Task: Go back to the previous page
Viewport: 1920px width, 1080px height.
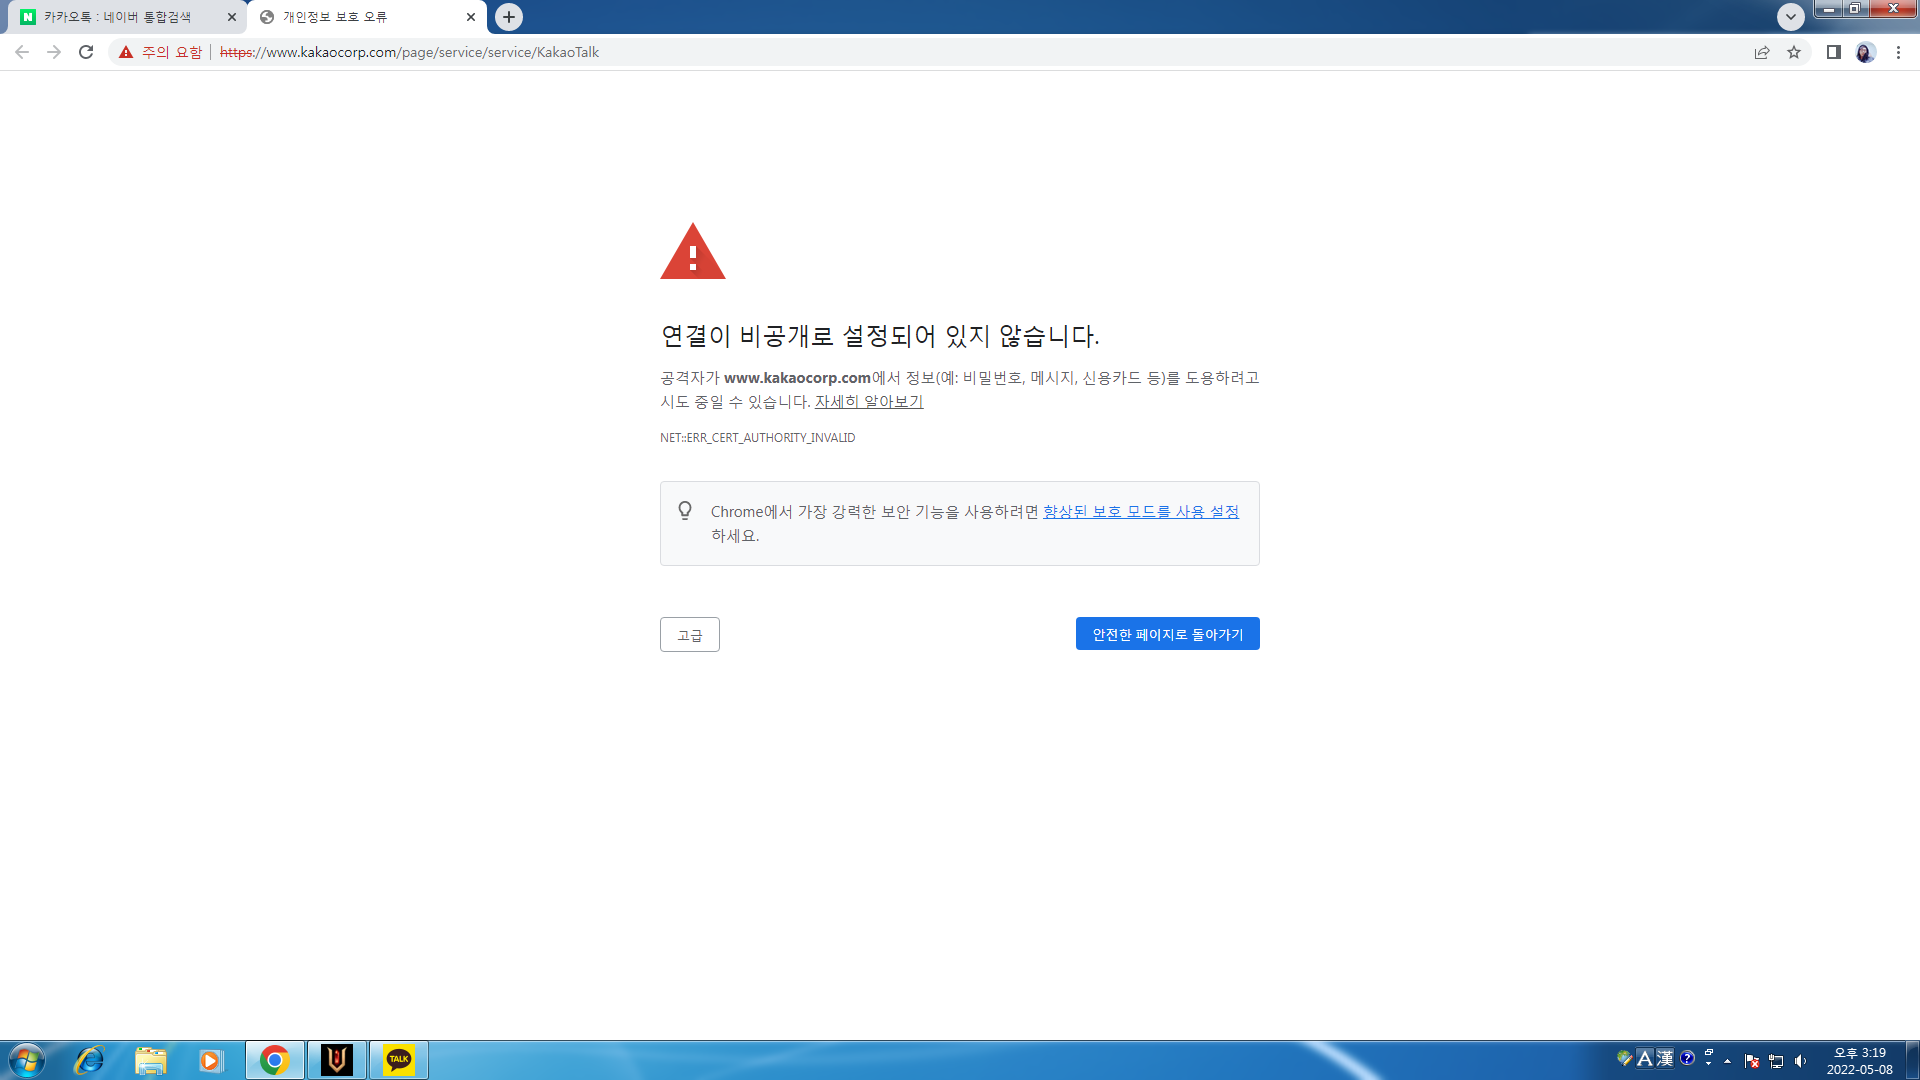Action: [22, 52]
